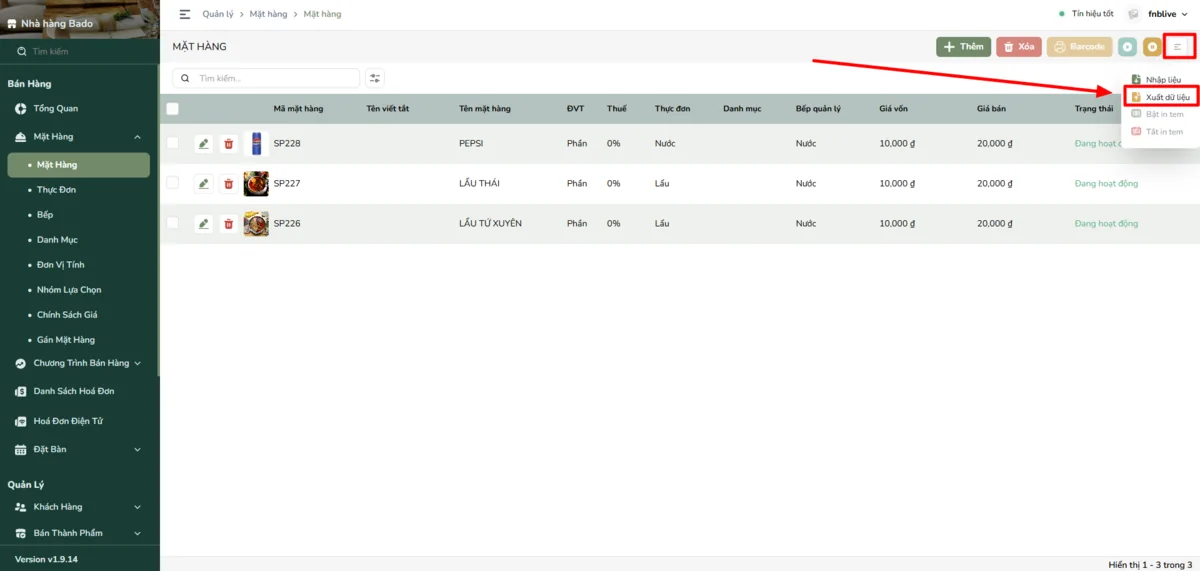Click the red Xóa delete button

click(x=1019, y=47)
